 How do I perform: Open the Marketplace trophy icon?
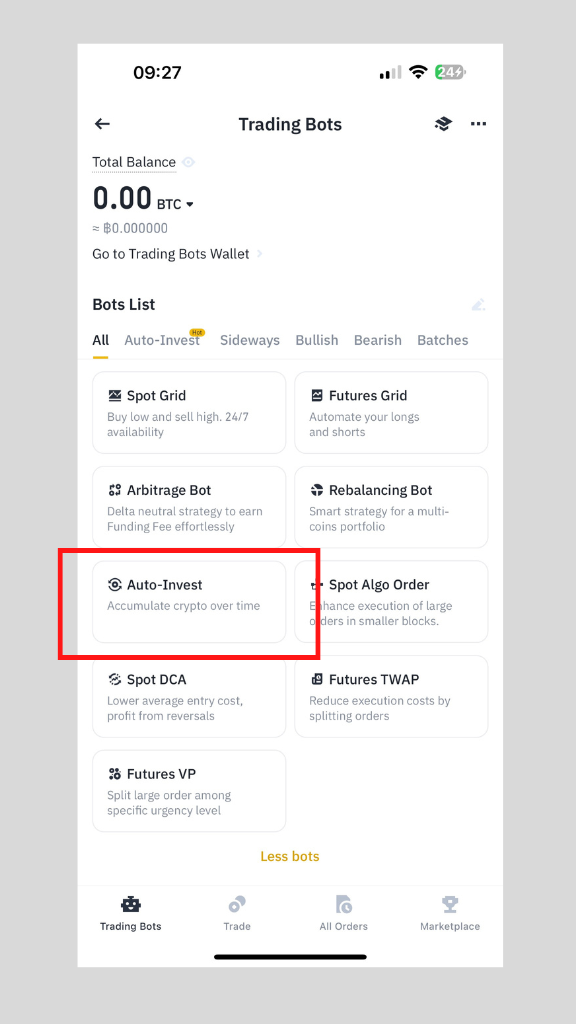[450, 904]
